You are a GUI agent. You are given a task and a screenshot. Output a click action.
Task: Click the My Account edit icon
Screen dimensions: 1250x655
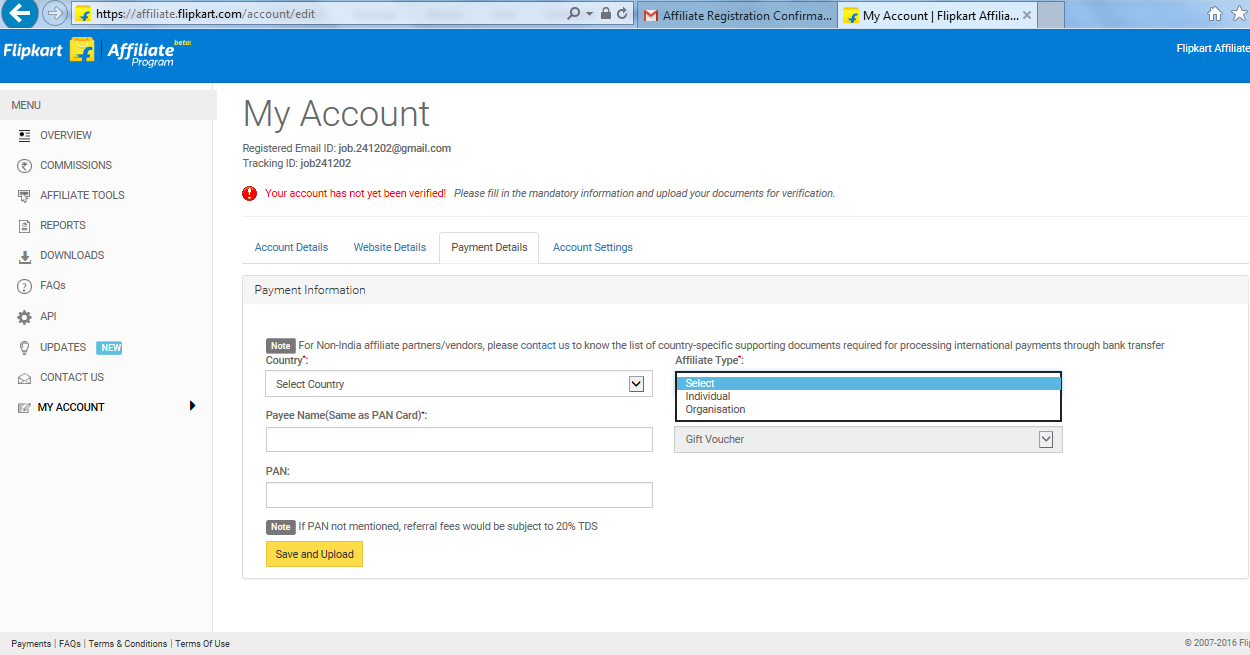[x=25, y=408]
